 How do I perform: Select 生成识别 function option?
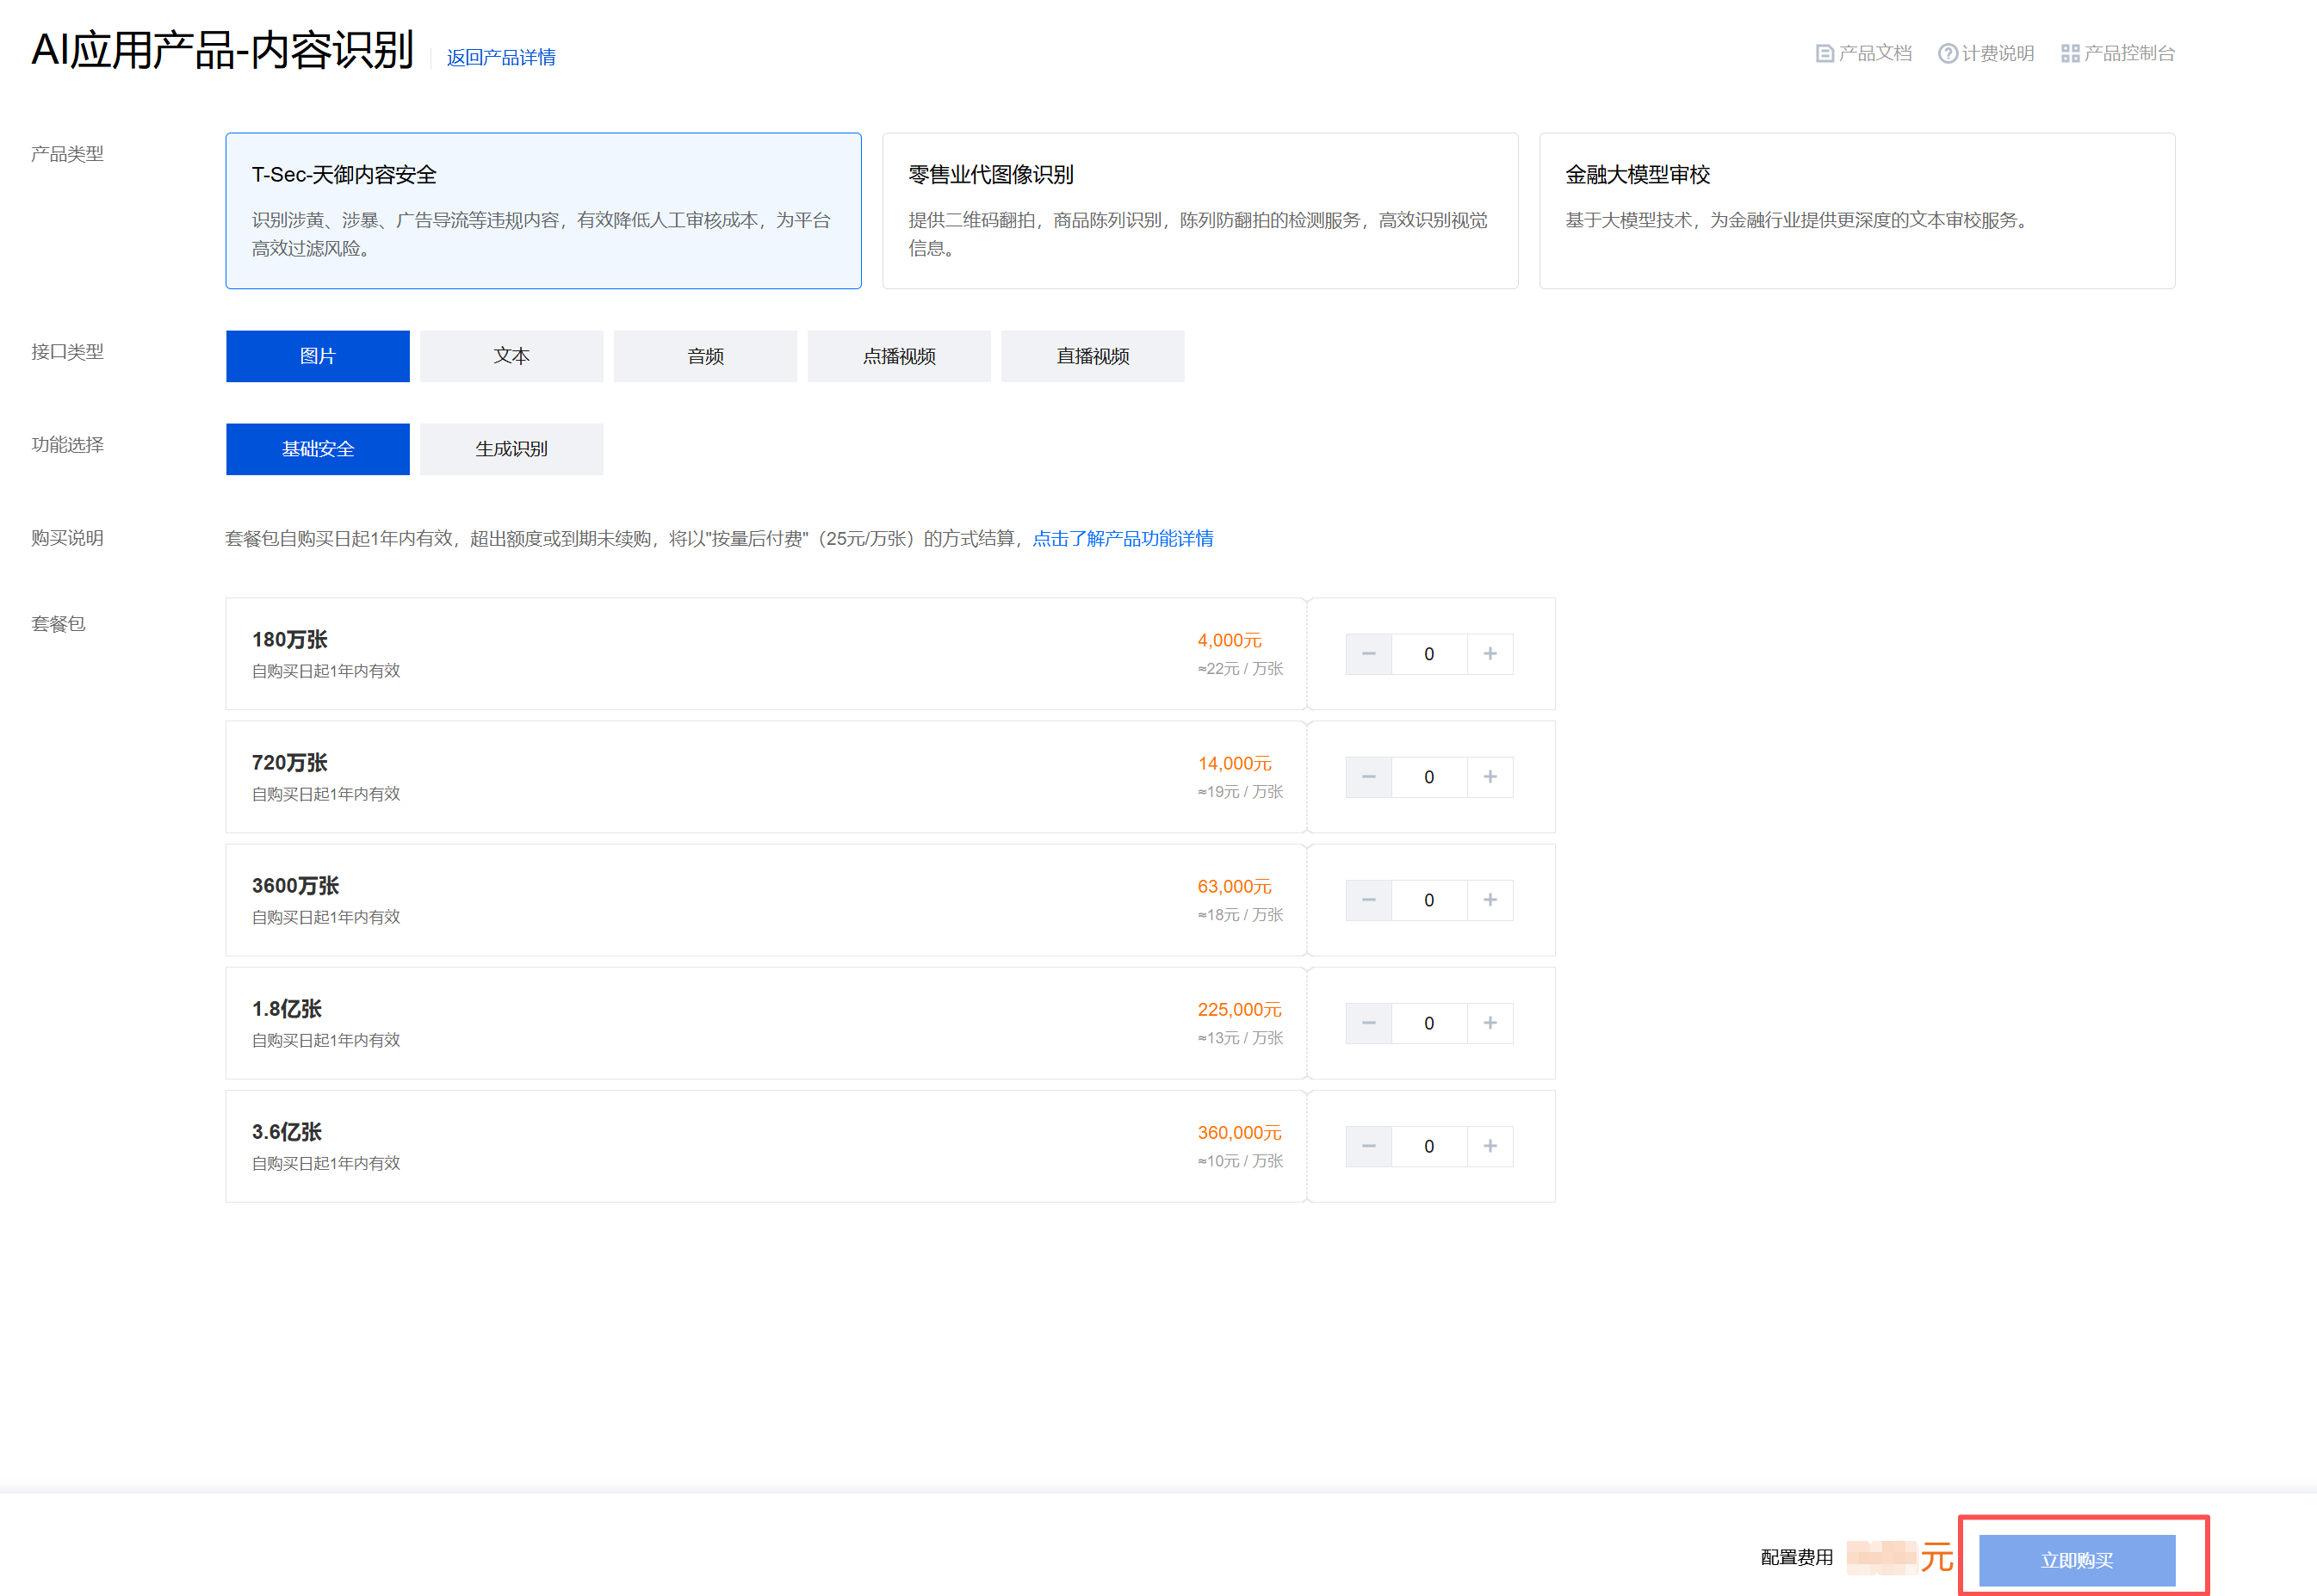511,449
